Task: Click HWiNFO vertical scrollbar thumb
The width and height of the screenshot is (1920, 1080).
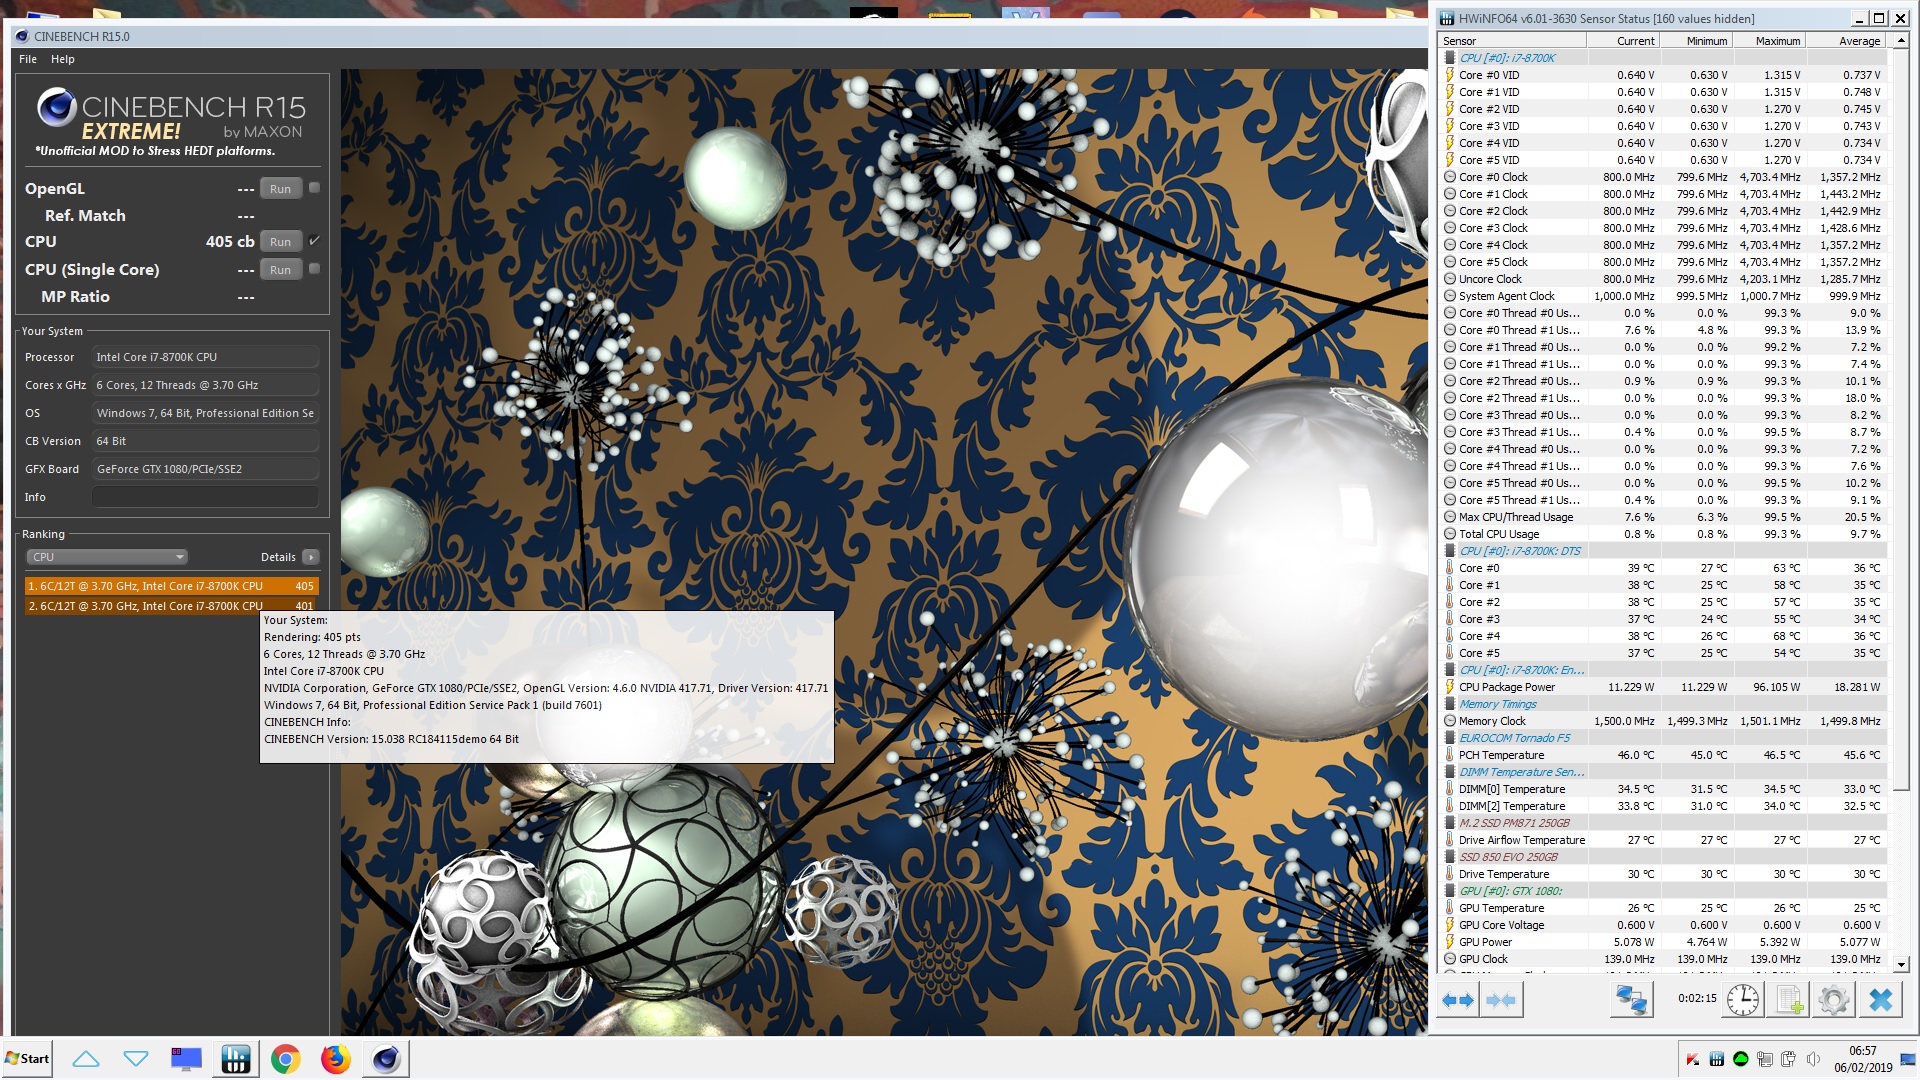Action: click(1902, 420)
